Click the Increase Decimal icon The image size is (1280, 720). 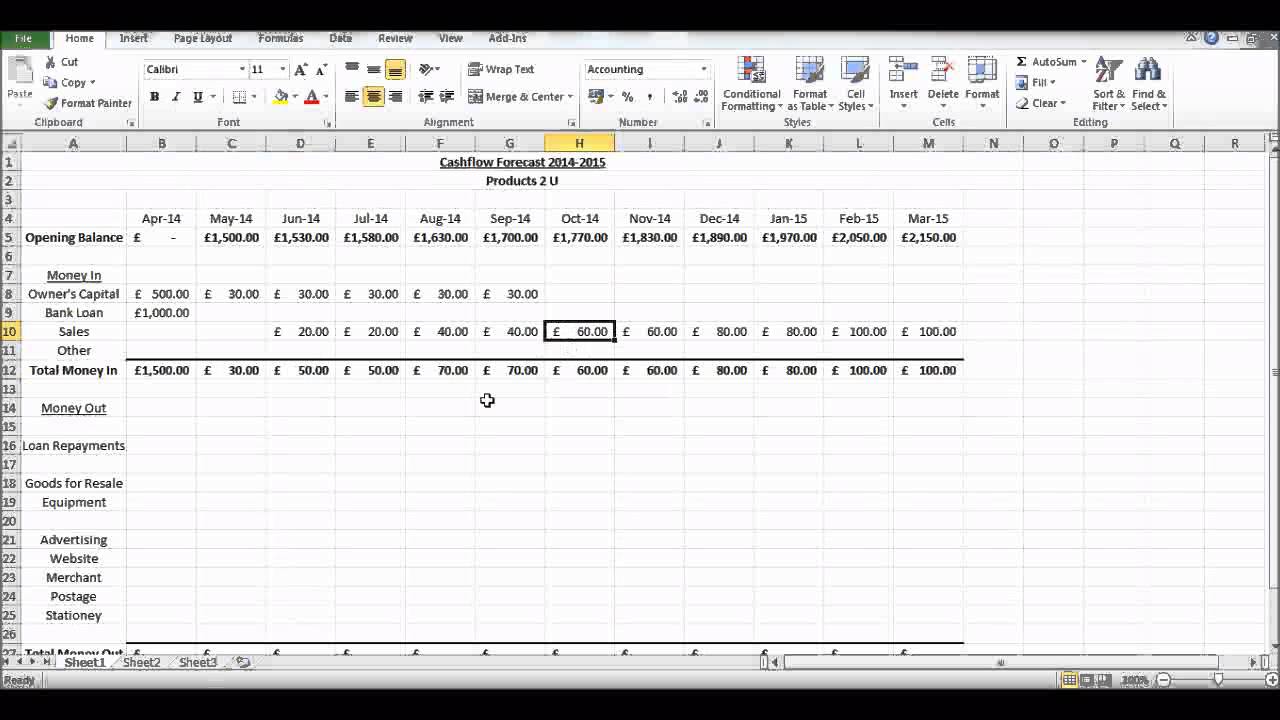tap(678, 96)
